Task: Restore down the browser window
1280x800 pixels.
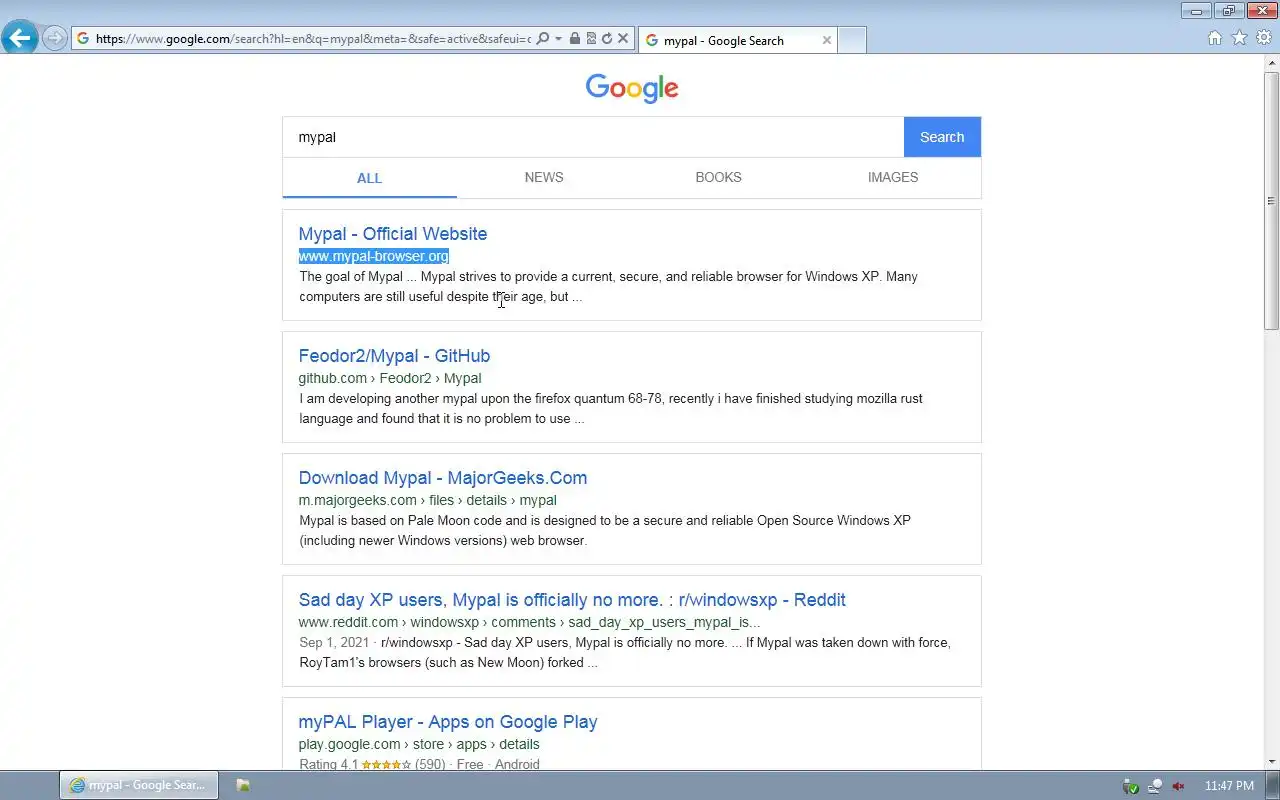Action: pos(1229,11)
